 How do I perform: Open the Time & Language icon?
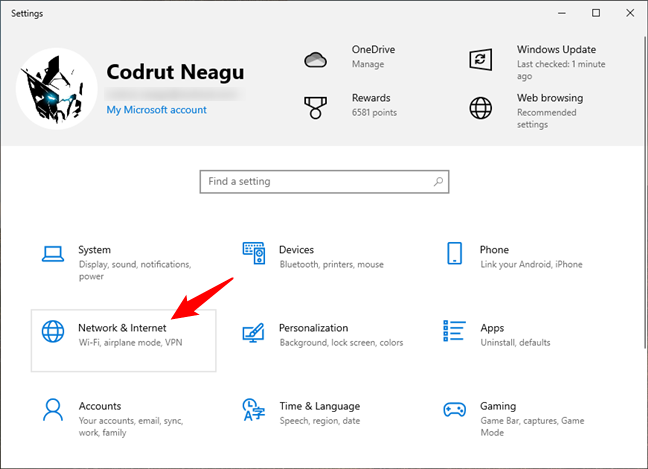click(x=253, y=409)
